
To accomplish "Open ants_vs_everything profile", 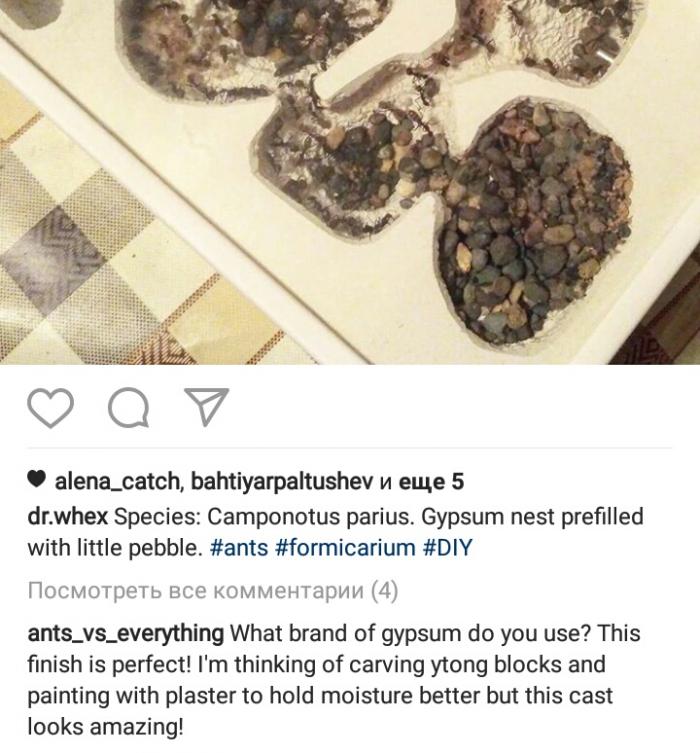I will click(x=126, y=633).
